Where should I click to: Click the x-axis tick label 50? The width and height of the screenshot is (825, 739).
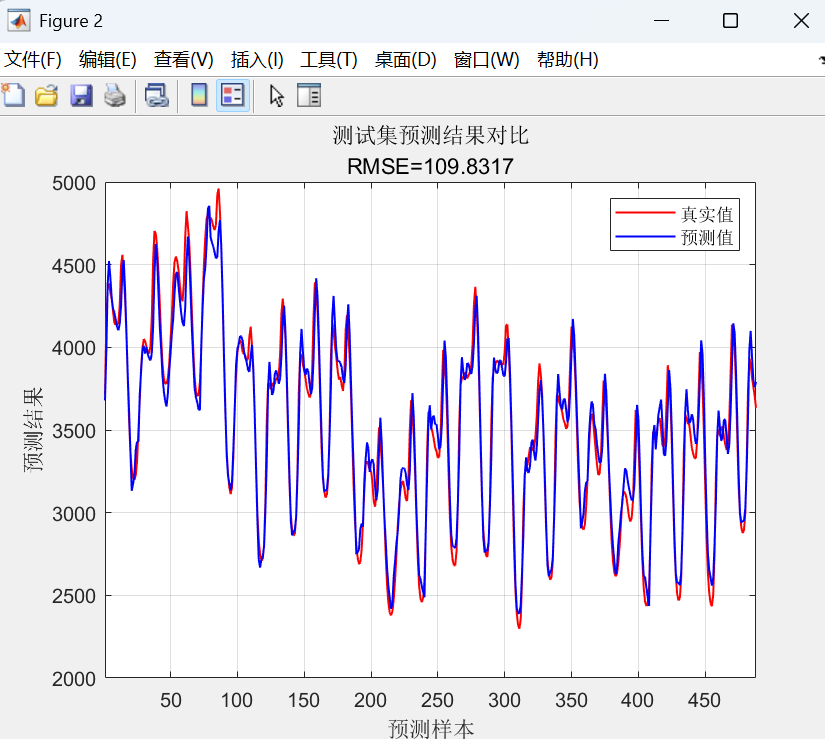[x=170, y=700]
